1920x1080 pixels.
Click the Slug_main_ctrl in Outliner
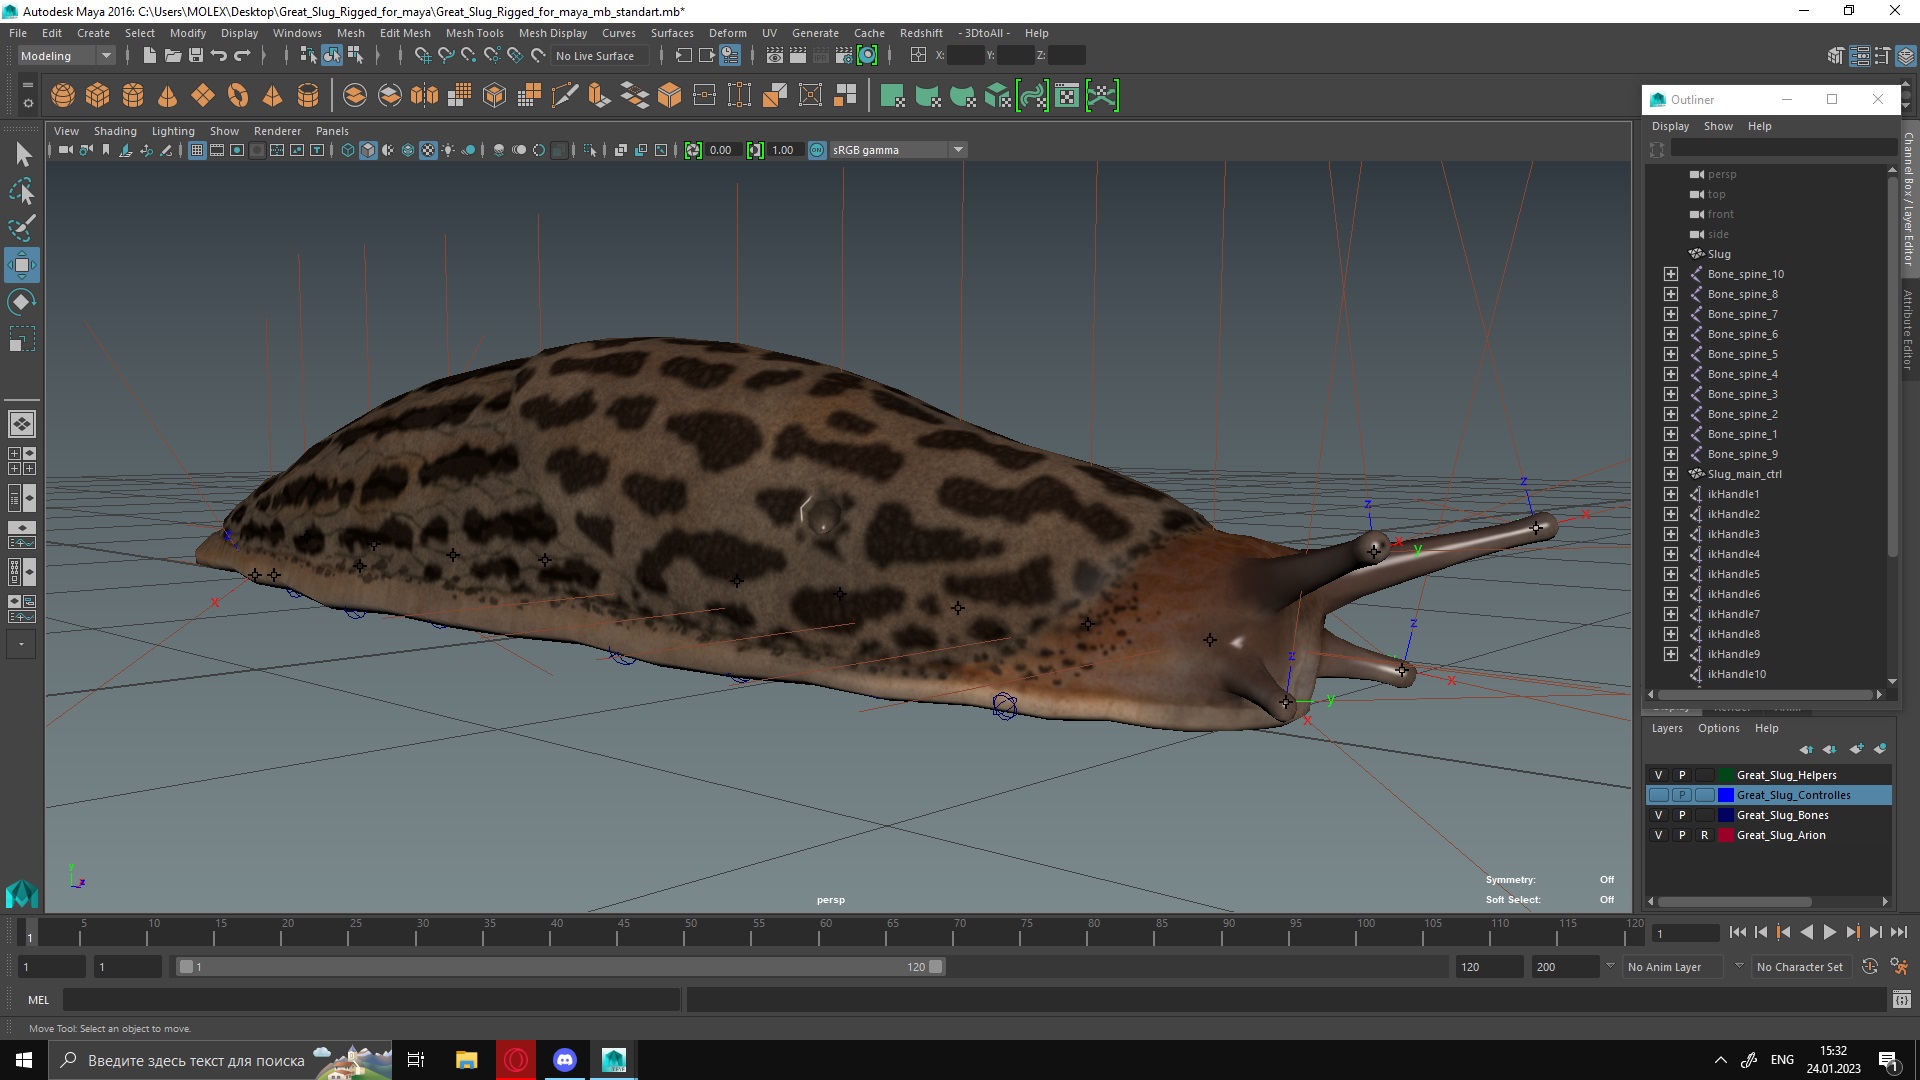pos(1747,473)
